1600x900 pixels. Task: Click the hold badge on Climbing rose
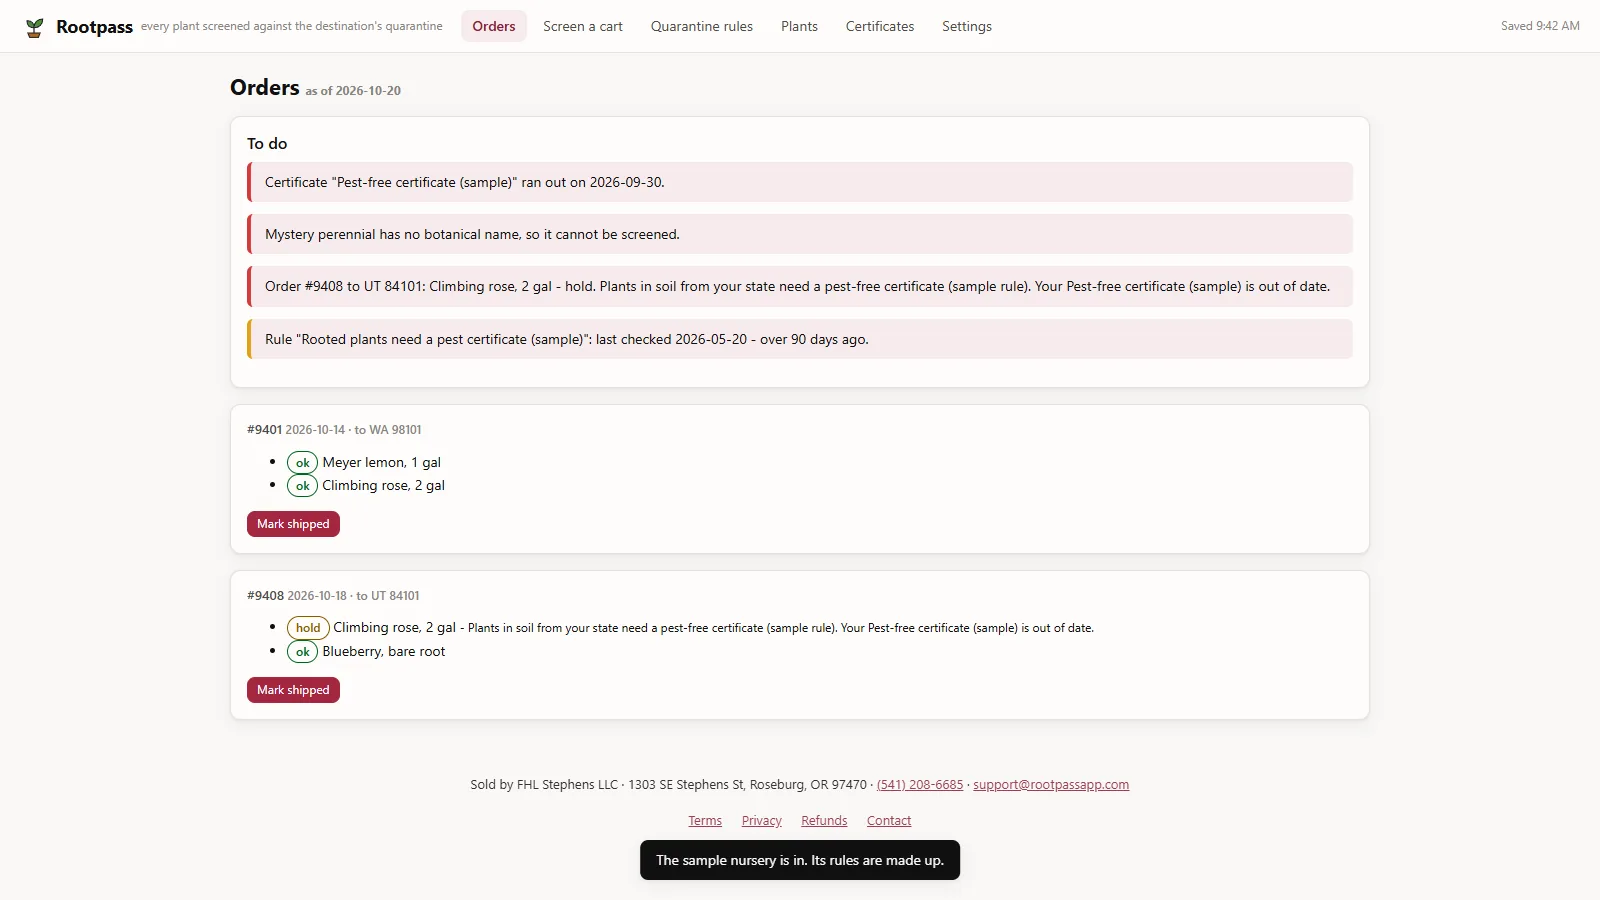click(x=308, y=628)
